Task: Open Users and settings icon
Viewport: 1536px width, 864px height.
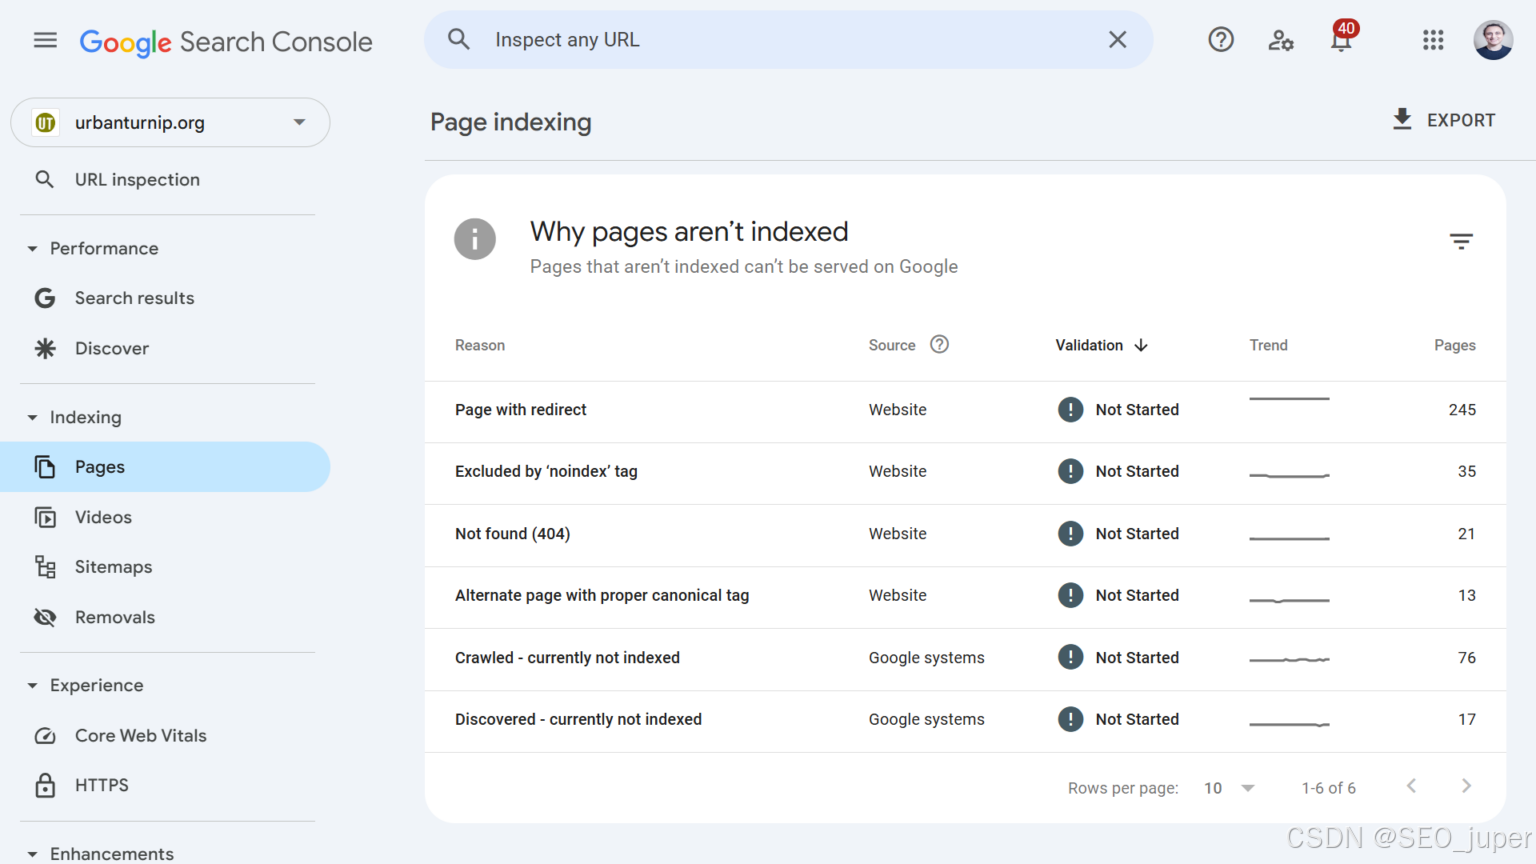Action: point(1281,40)
